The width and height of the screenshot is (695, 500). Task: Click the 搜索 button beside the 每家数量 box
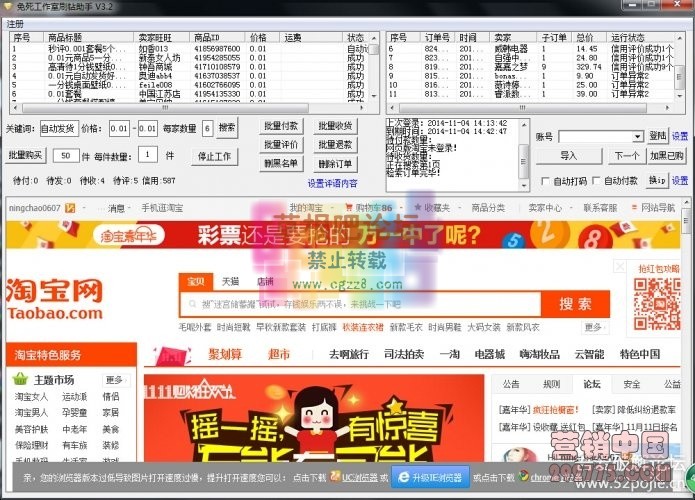click(x=227, y=128)
